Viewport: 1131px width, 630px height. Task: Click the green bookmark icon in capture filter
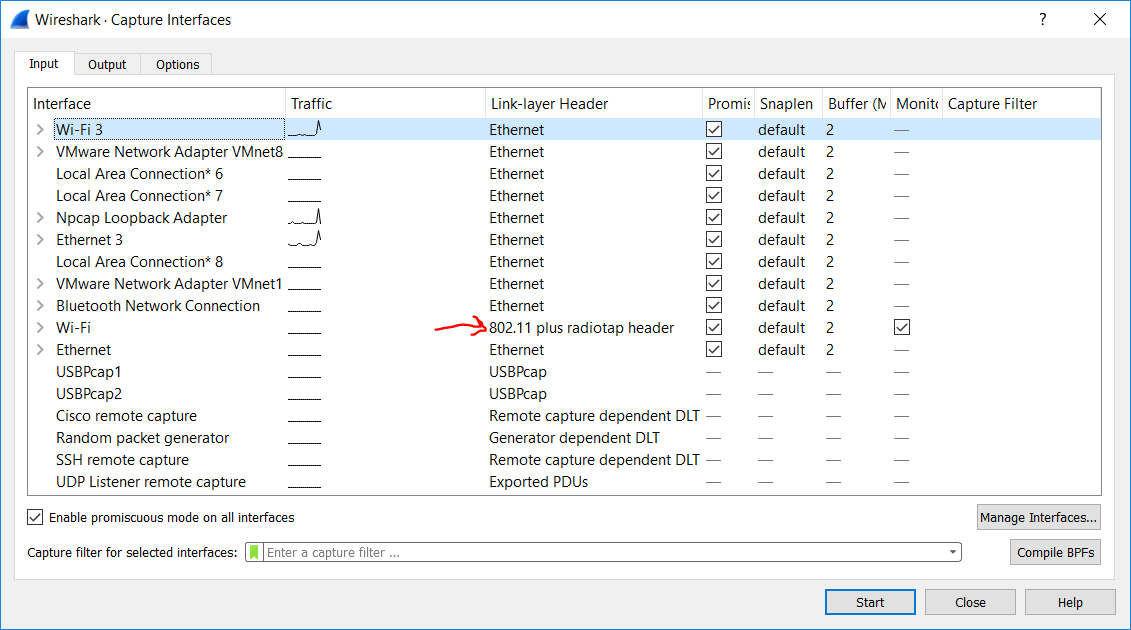point(254,553)
